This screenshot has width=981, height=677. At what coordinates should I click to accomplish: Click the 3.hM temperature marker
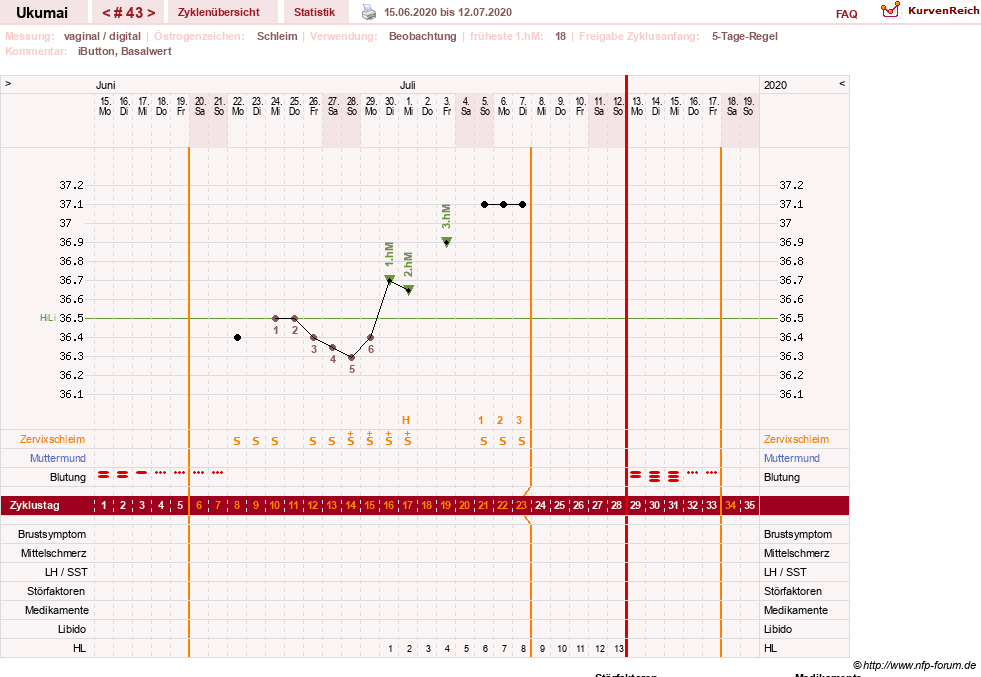click(x=447, y=242)
